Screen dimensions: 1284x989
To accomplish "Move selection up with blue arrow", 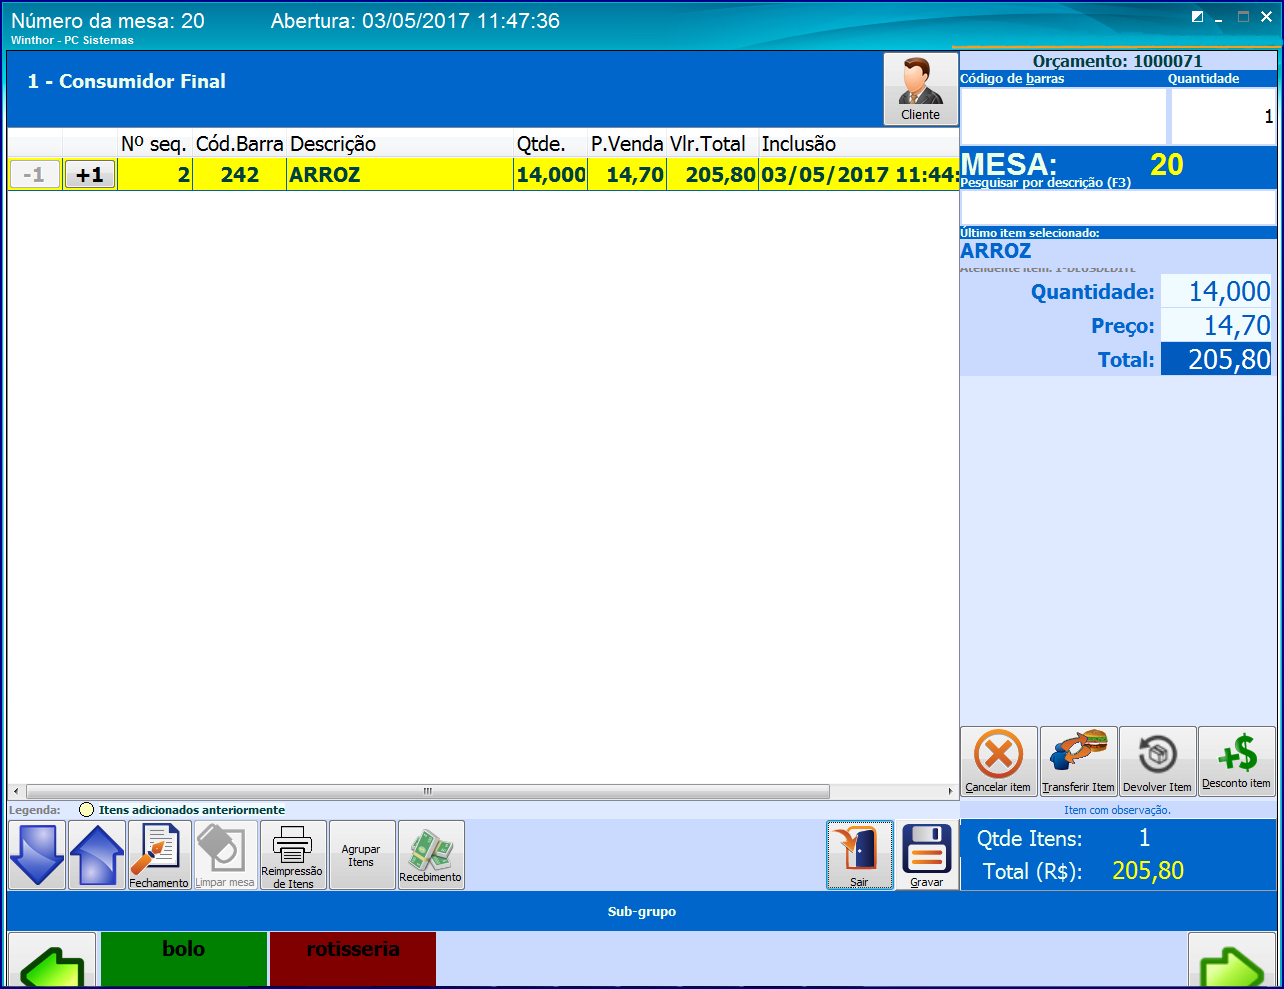I will point(97,855).
